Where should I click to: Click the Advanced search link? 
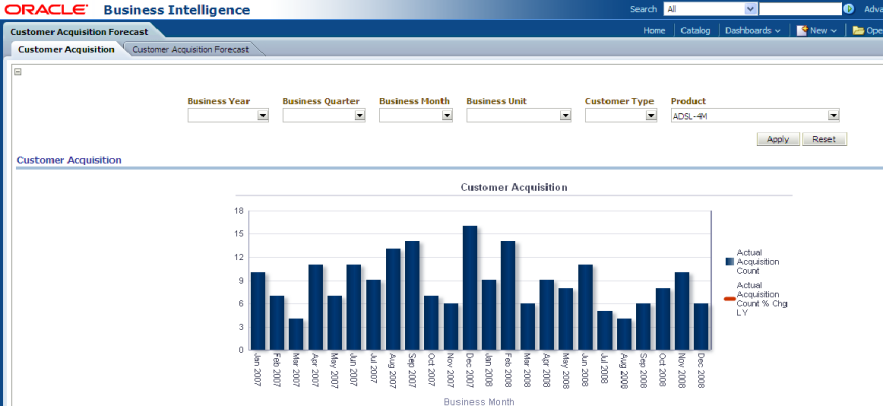tap(873, 9)
